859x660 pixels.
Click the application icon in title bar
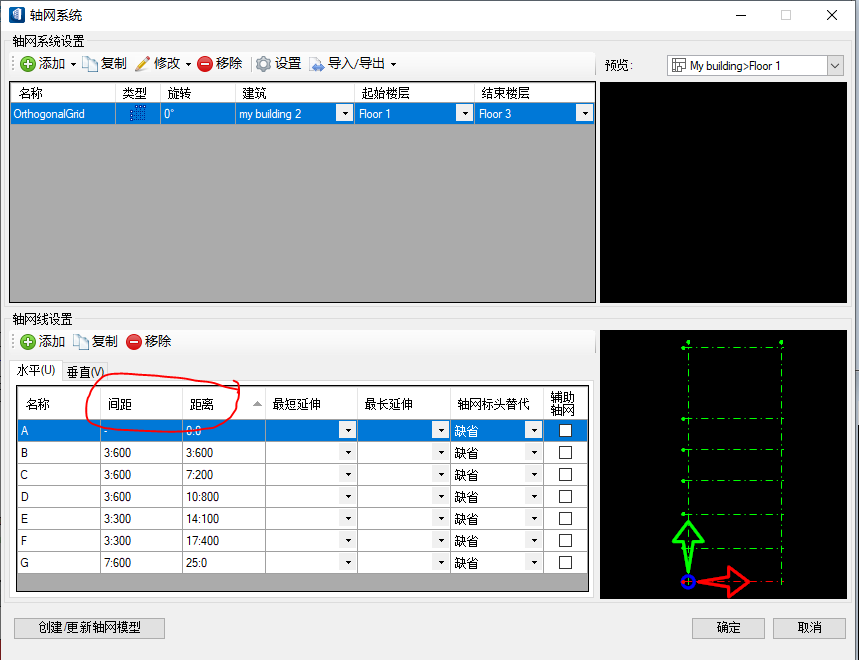[x=17, y=15]
